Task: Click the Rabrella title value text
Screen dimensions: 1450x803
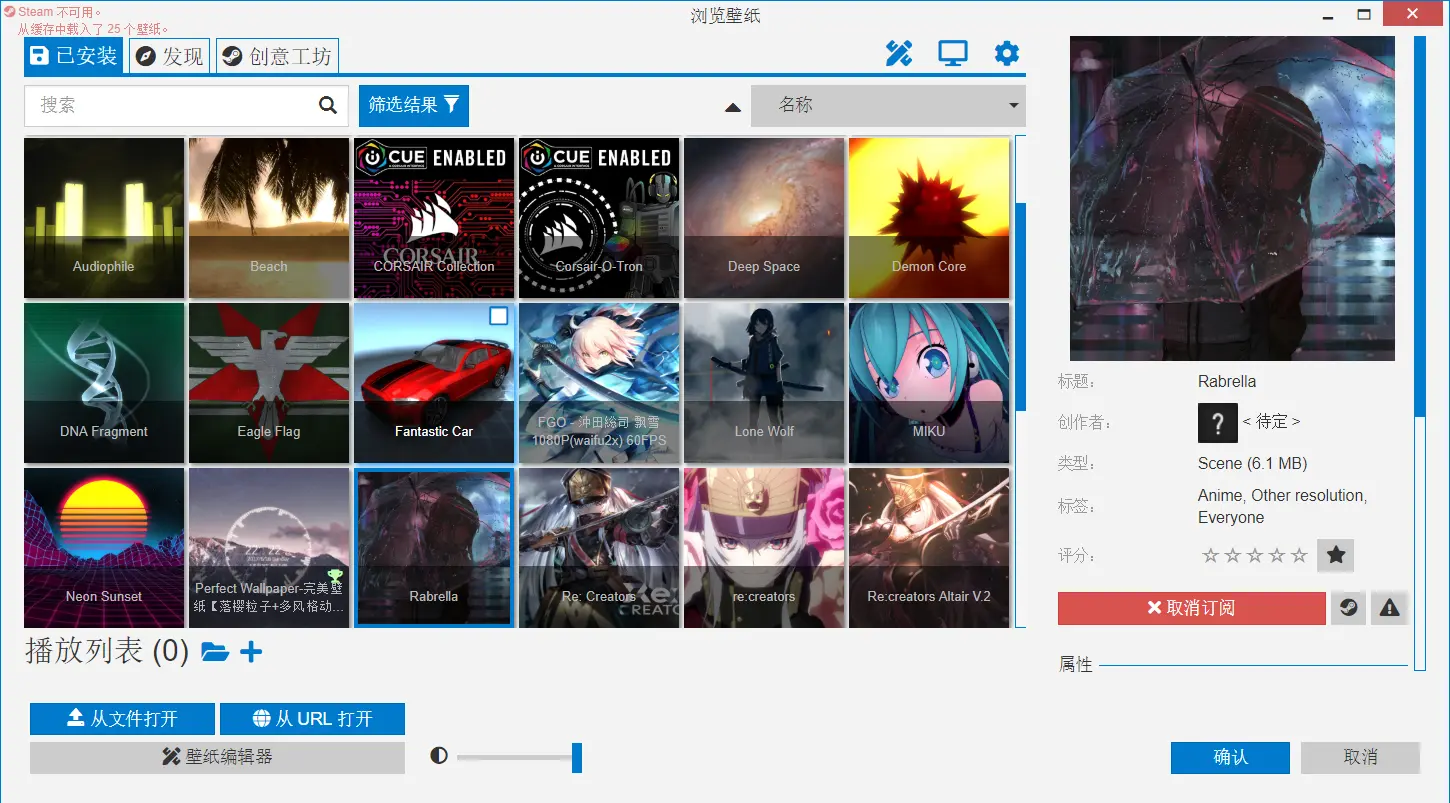Action: tap(1227, 382)
